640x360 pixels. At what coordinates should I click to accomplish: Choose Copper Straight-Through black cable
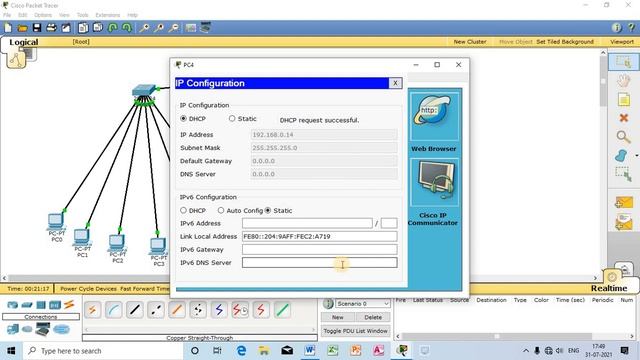(135, 310)
